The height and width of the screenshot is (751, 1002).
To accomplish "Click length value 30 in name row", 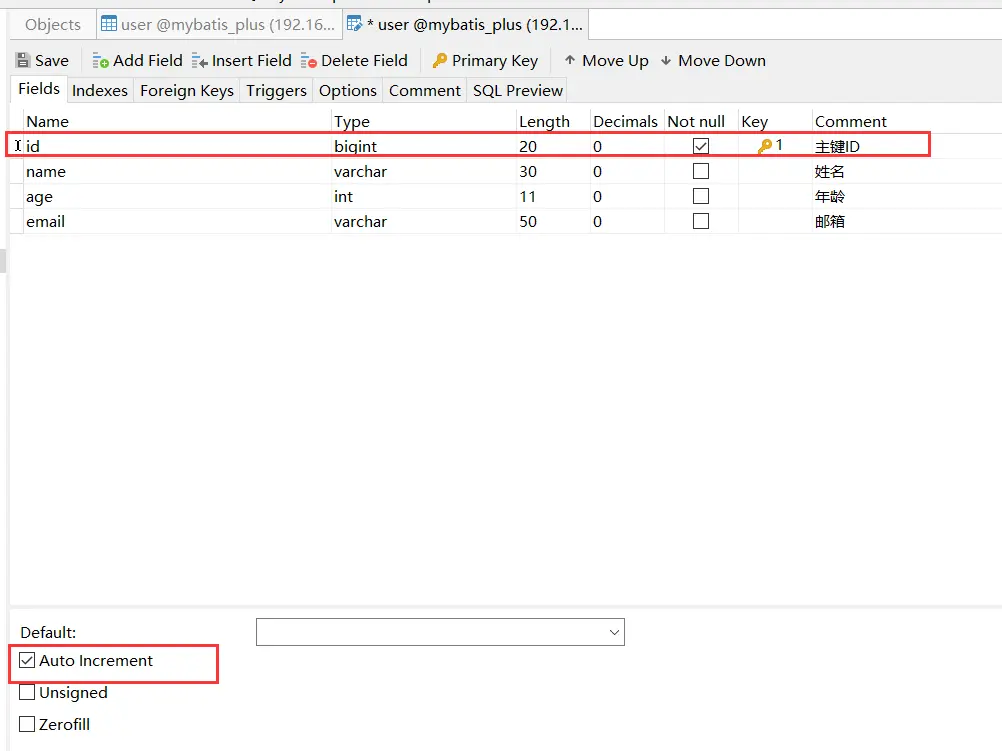I will pos(553,171).
